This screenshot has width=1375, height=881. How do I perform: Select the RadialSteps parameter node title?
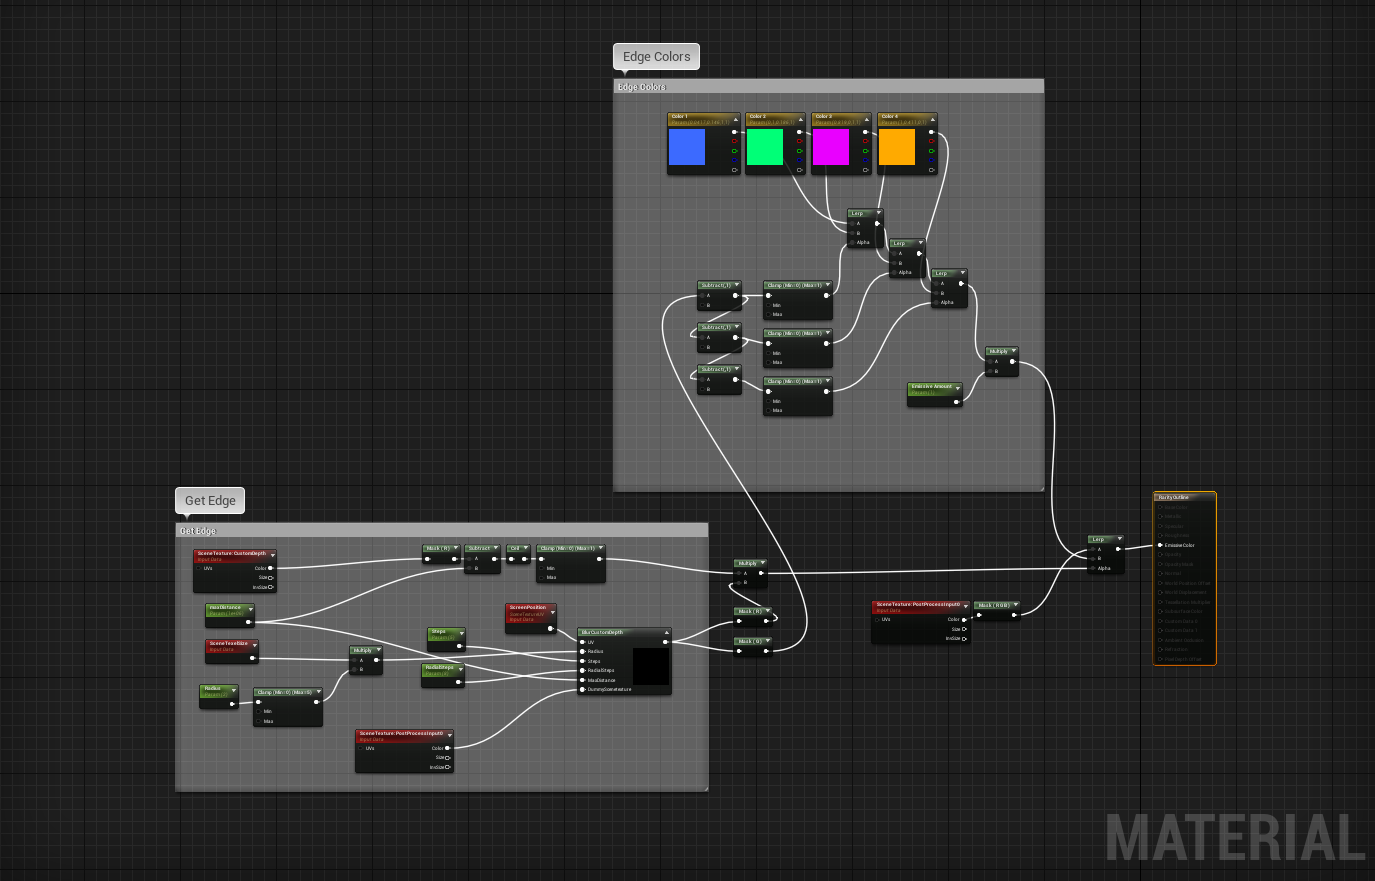pyautogui.click(x=439, y=667)
